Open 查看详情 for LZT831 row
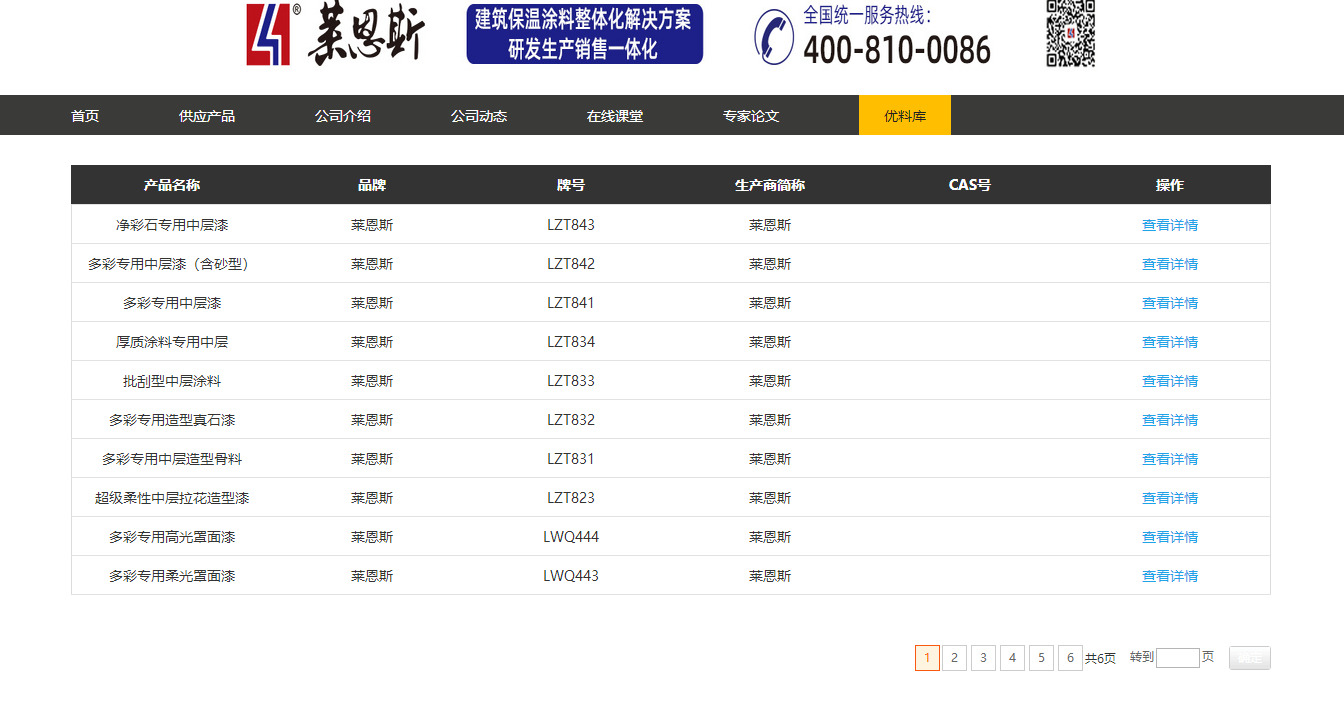This screenshot has width=1344, height=701. (x=1170, y=459)
